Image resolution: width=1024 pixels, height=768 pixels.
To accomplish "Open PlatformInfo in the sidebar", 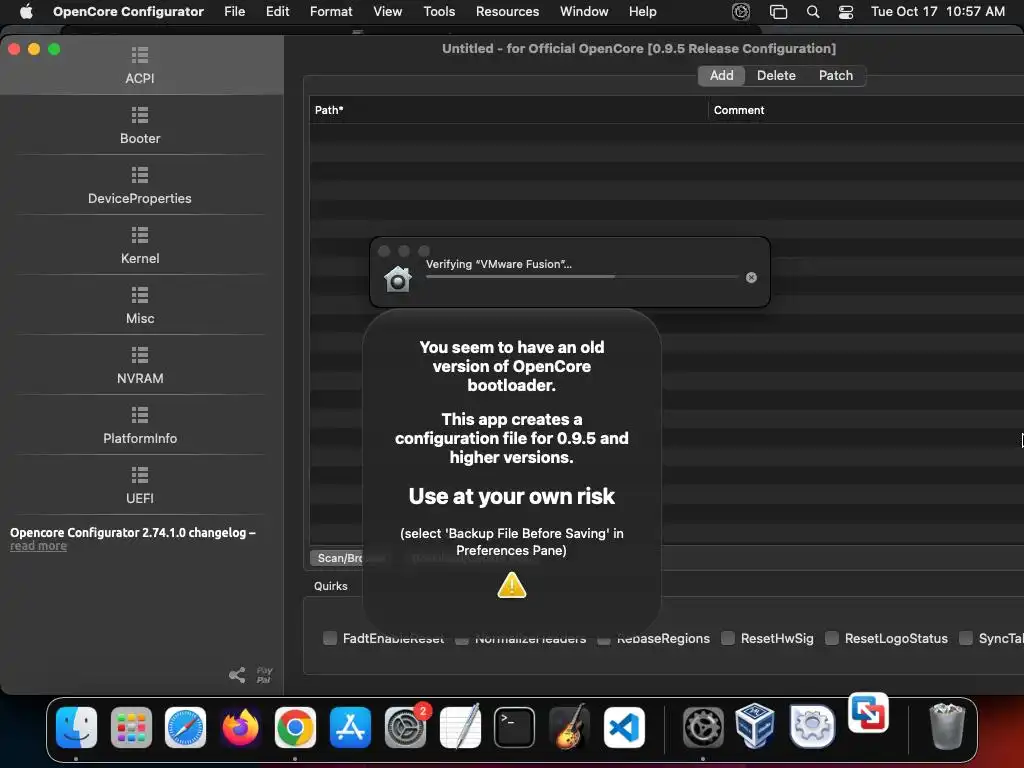I will tap(140, 426).
